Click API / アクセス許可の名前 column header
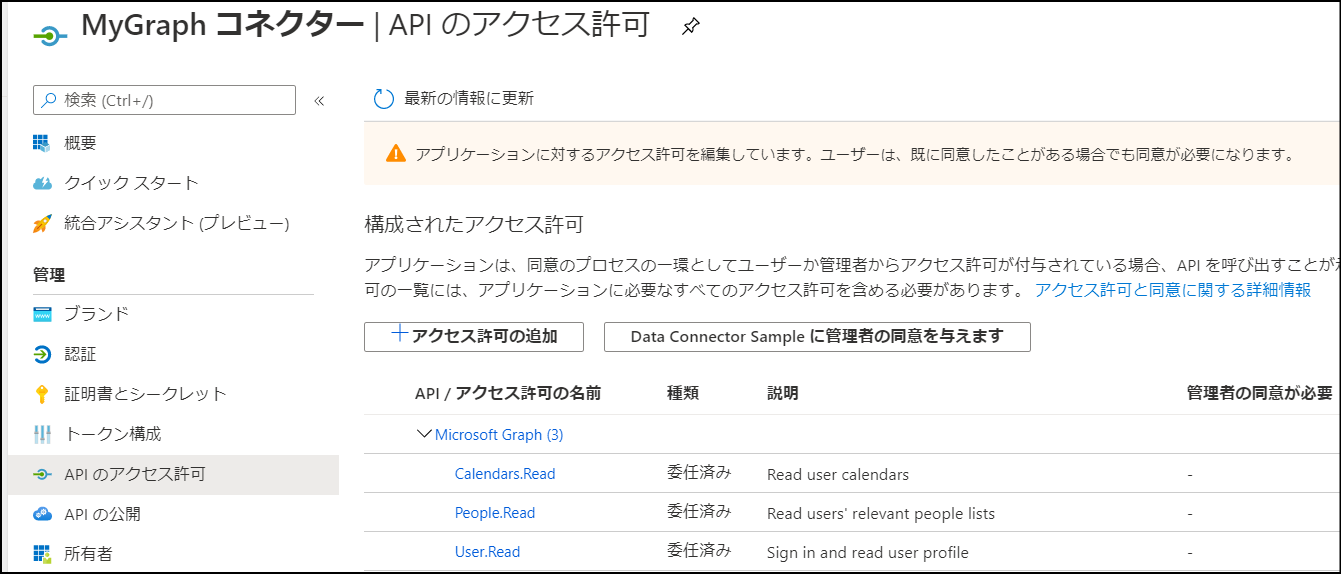 tap(508, 393)
